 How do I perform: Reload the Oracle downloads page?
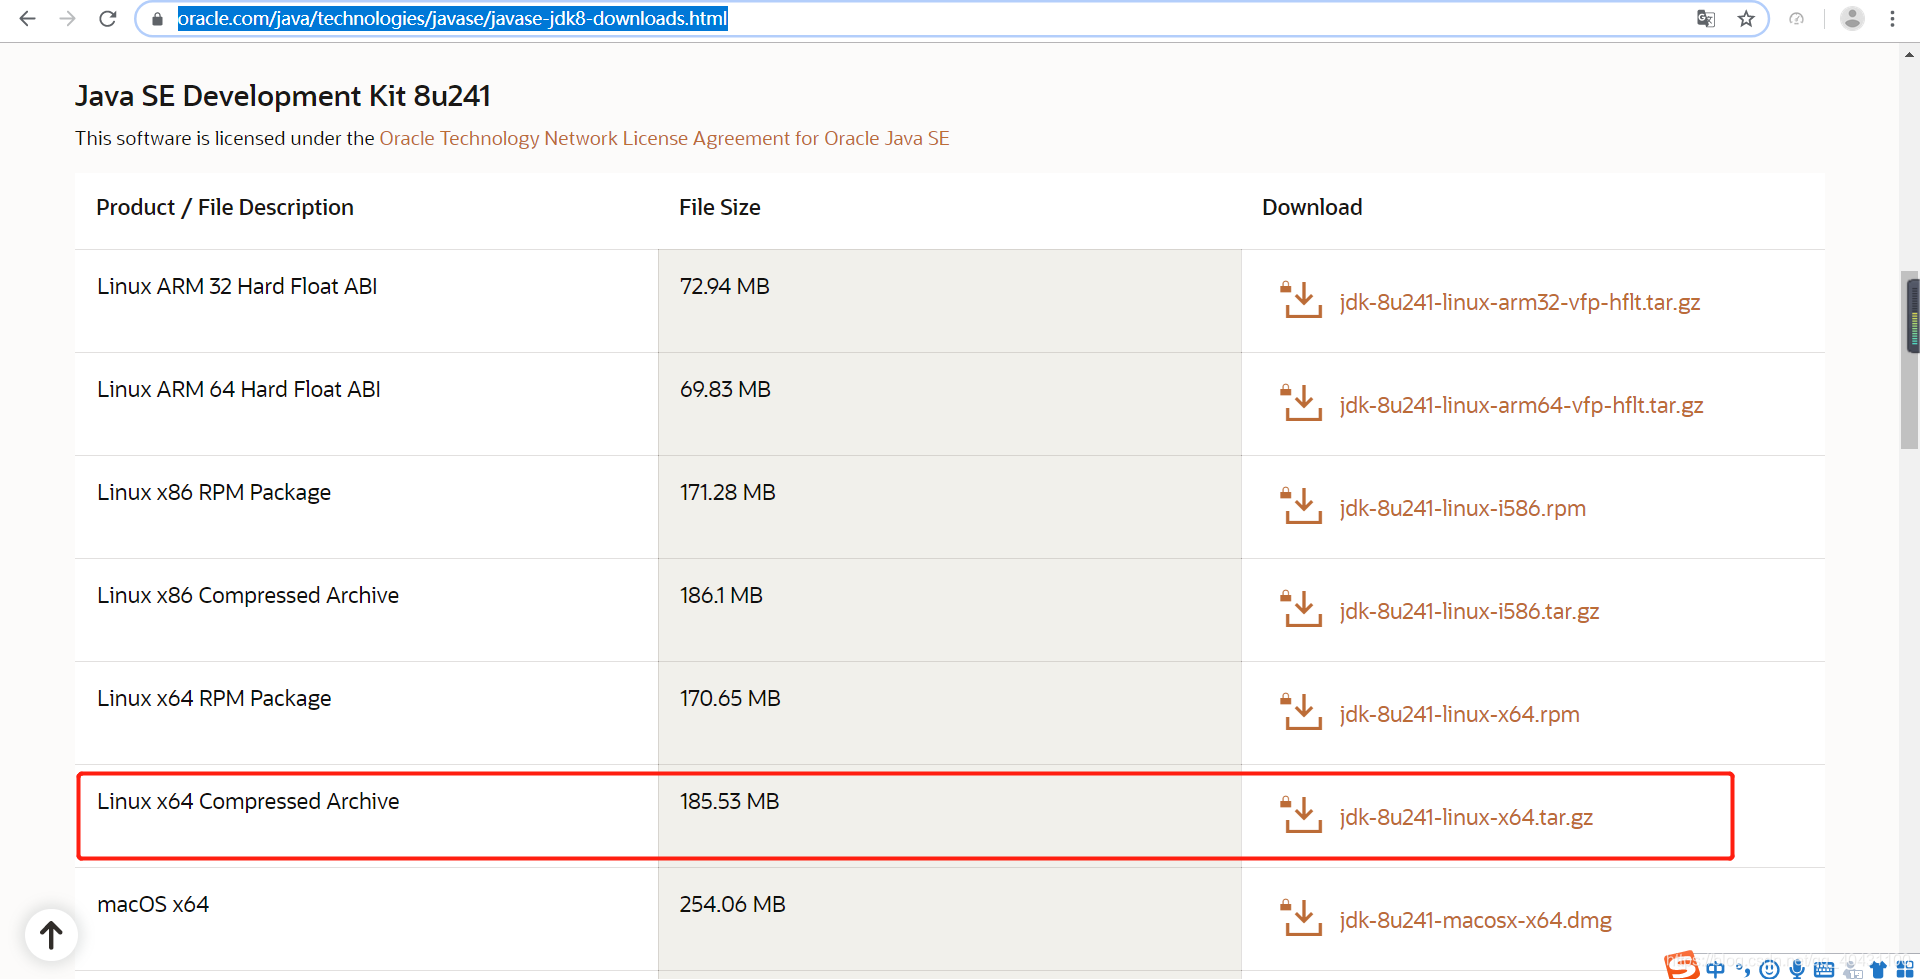[108, 18]
